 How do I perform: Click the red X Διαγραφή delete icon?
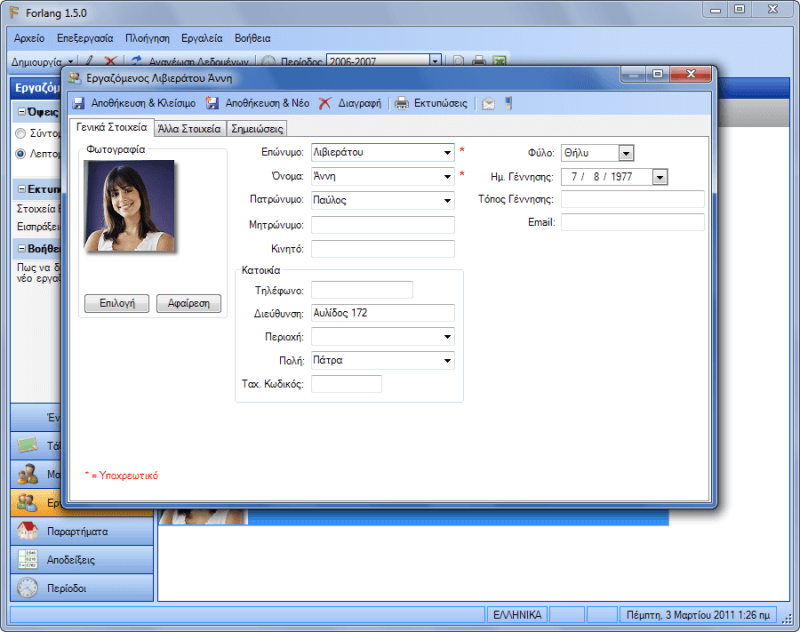pyautogui.click(x=325, y=103)
